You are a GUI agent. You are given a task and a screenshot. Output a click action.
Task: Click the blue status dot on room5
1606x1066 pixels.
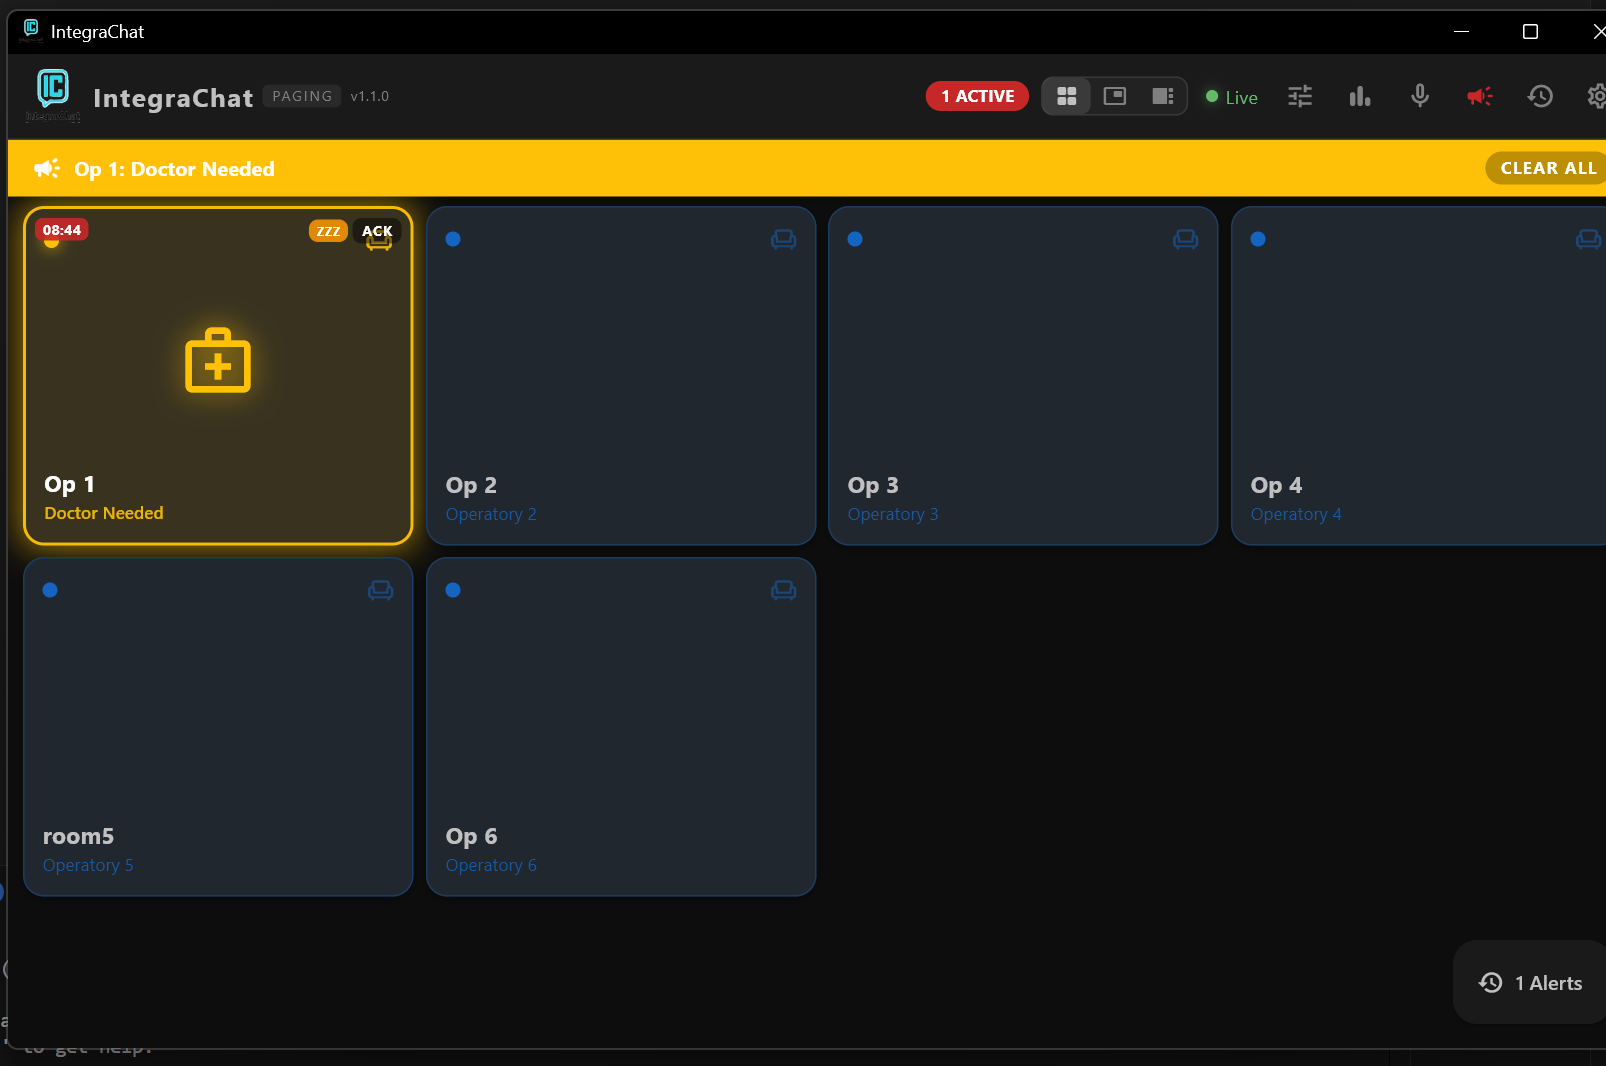[50, 590]
